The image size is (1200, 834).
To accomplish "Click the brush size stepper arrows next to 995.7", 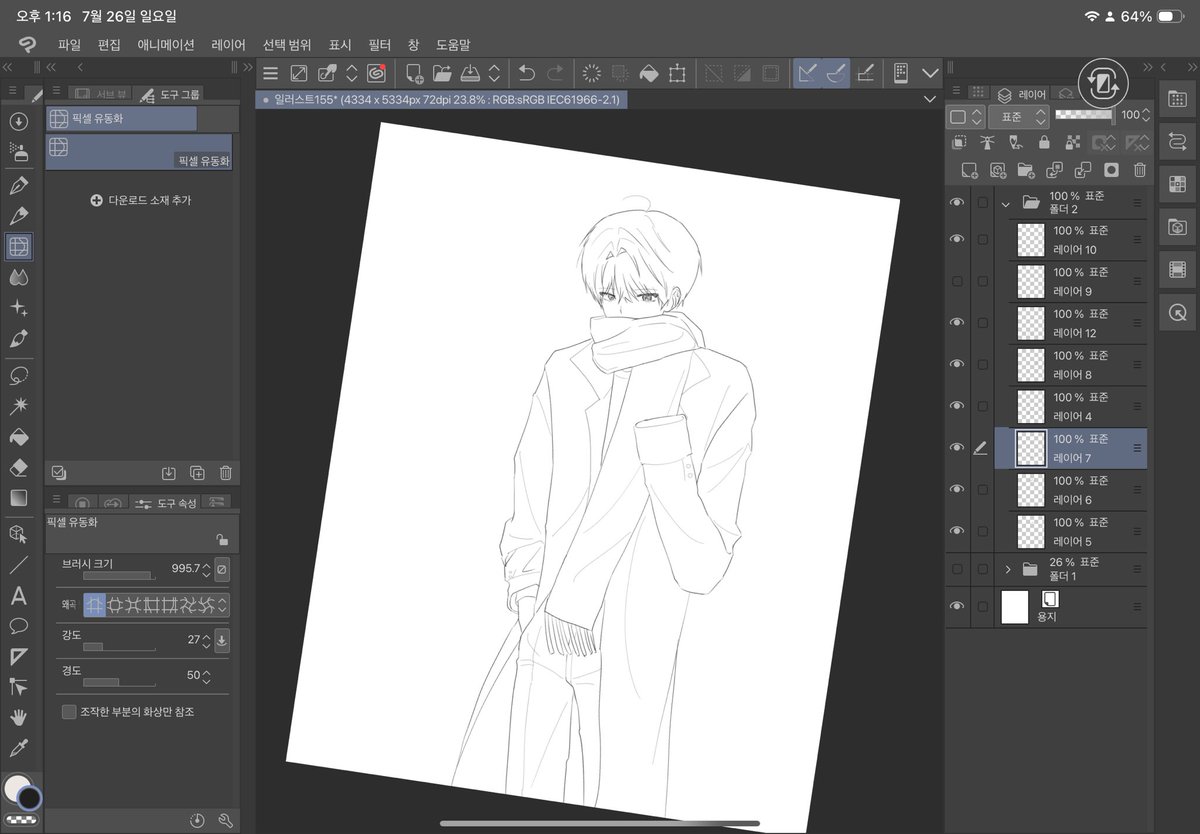I will click(x=206, y=569).
